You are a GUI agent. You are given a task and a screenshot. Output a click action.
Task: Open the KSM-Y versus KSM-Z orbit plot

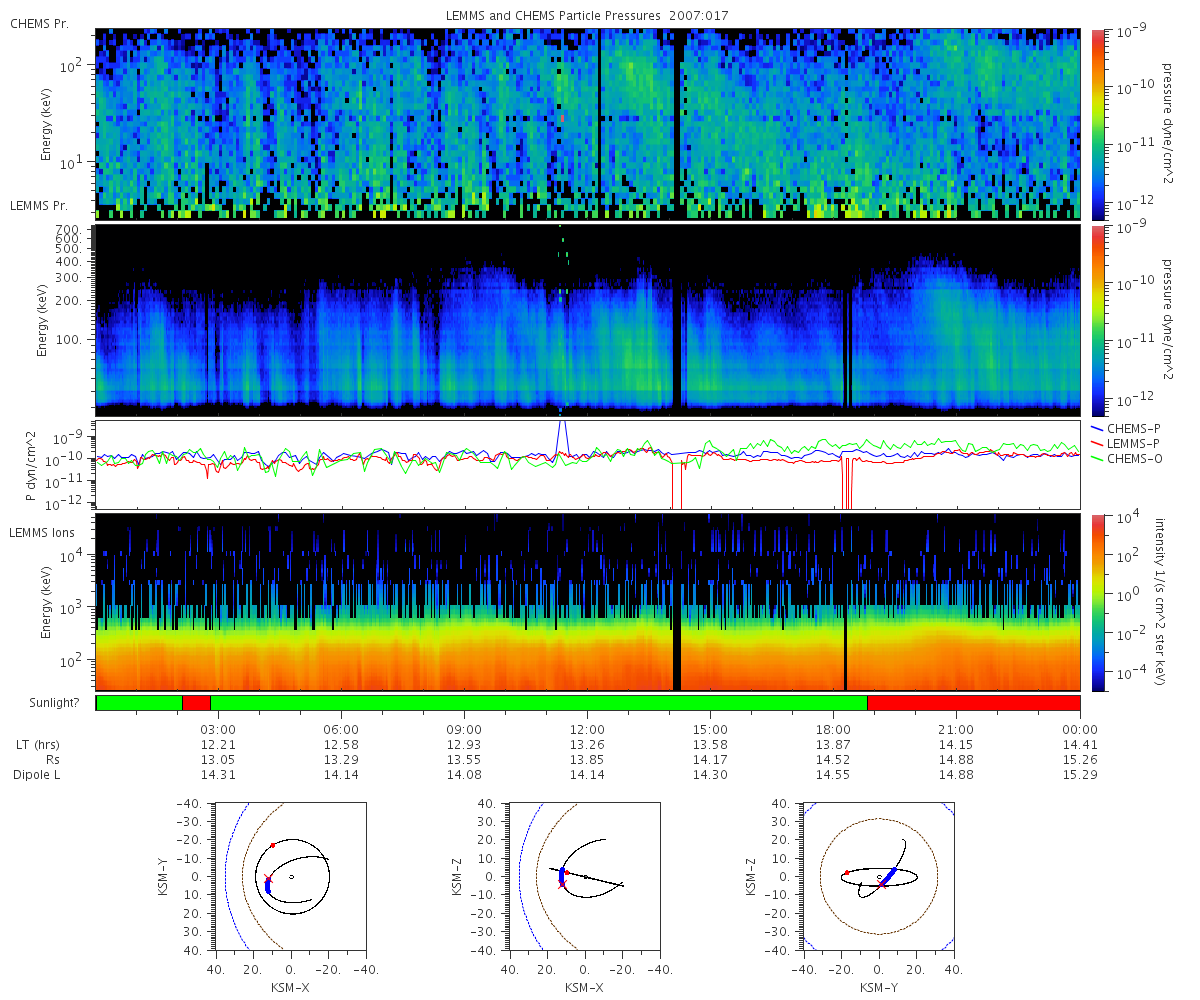(x=878, y=876)
